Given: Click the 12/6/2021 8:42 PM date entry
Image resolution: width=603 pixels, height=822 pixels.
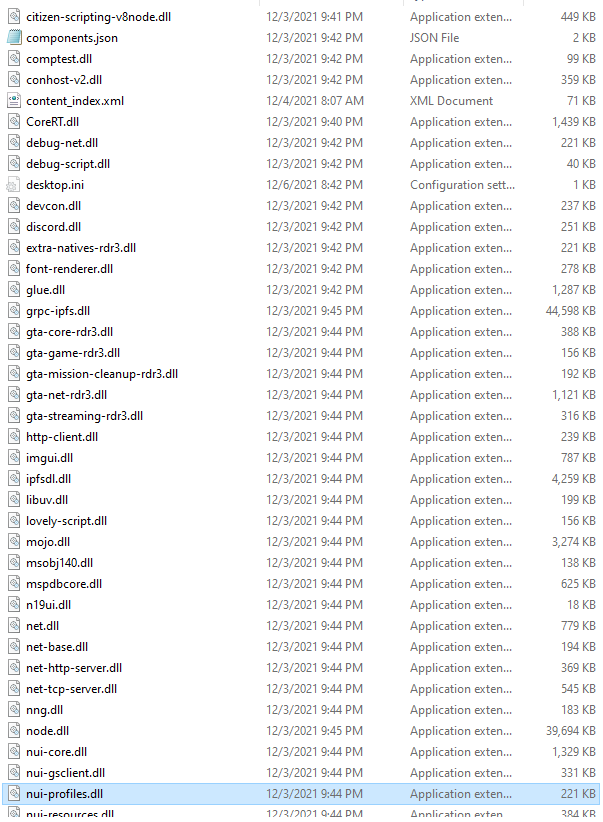Looking at the screenshot, I should (315, 185).
